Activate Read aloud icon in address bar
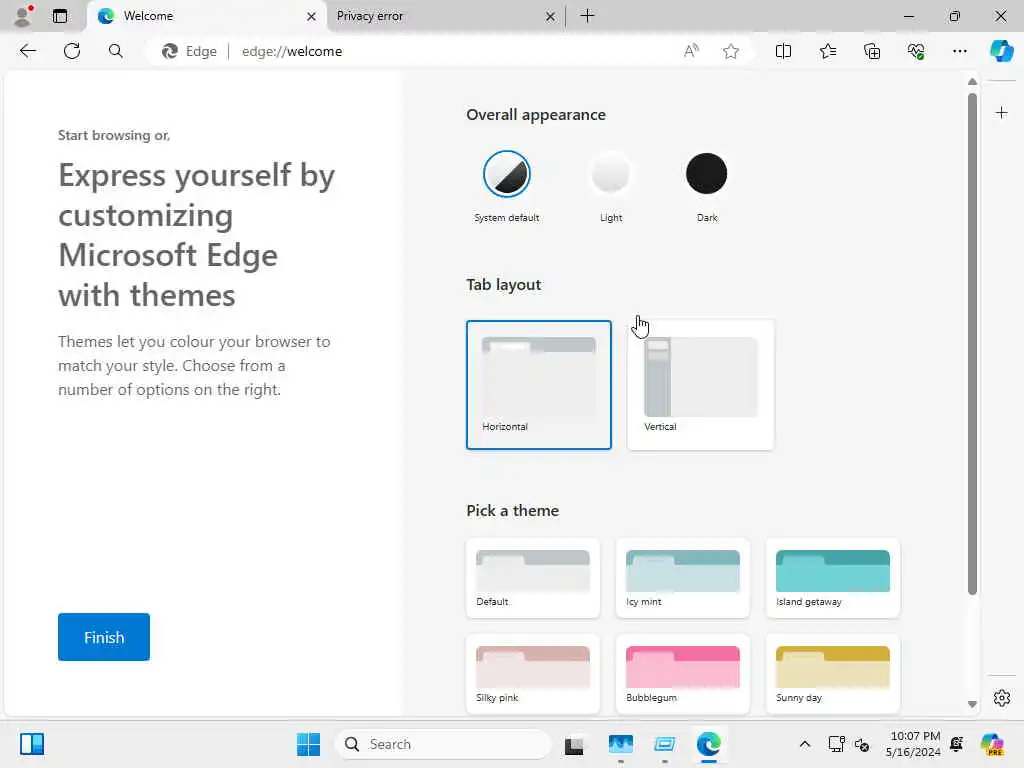Viewport: 1024px width, 768px height. point(691,51)
